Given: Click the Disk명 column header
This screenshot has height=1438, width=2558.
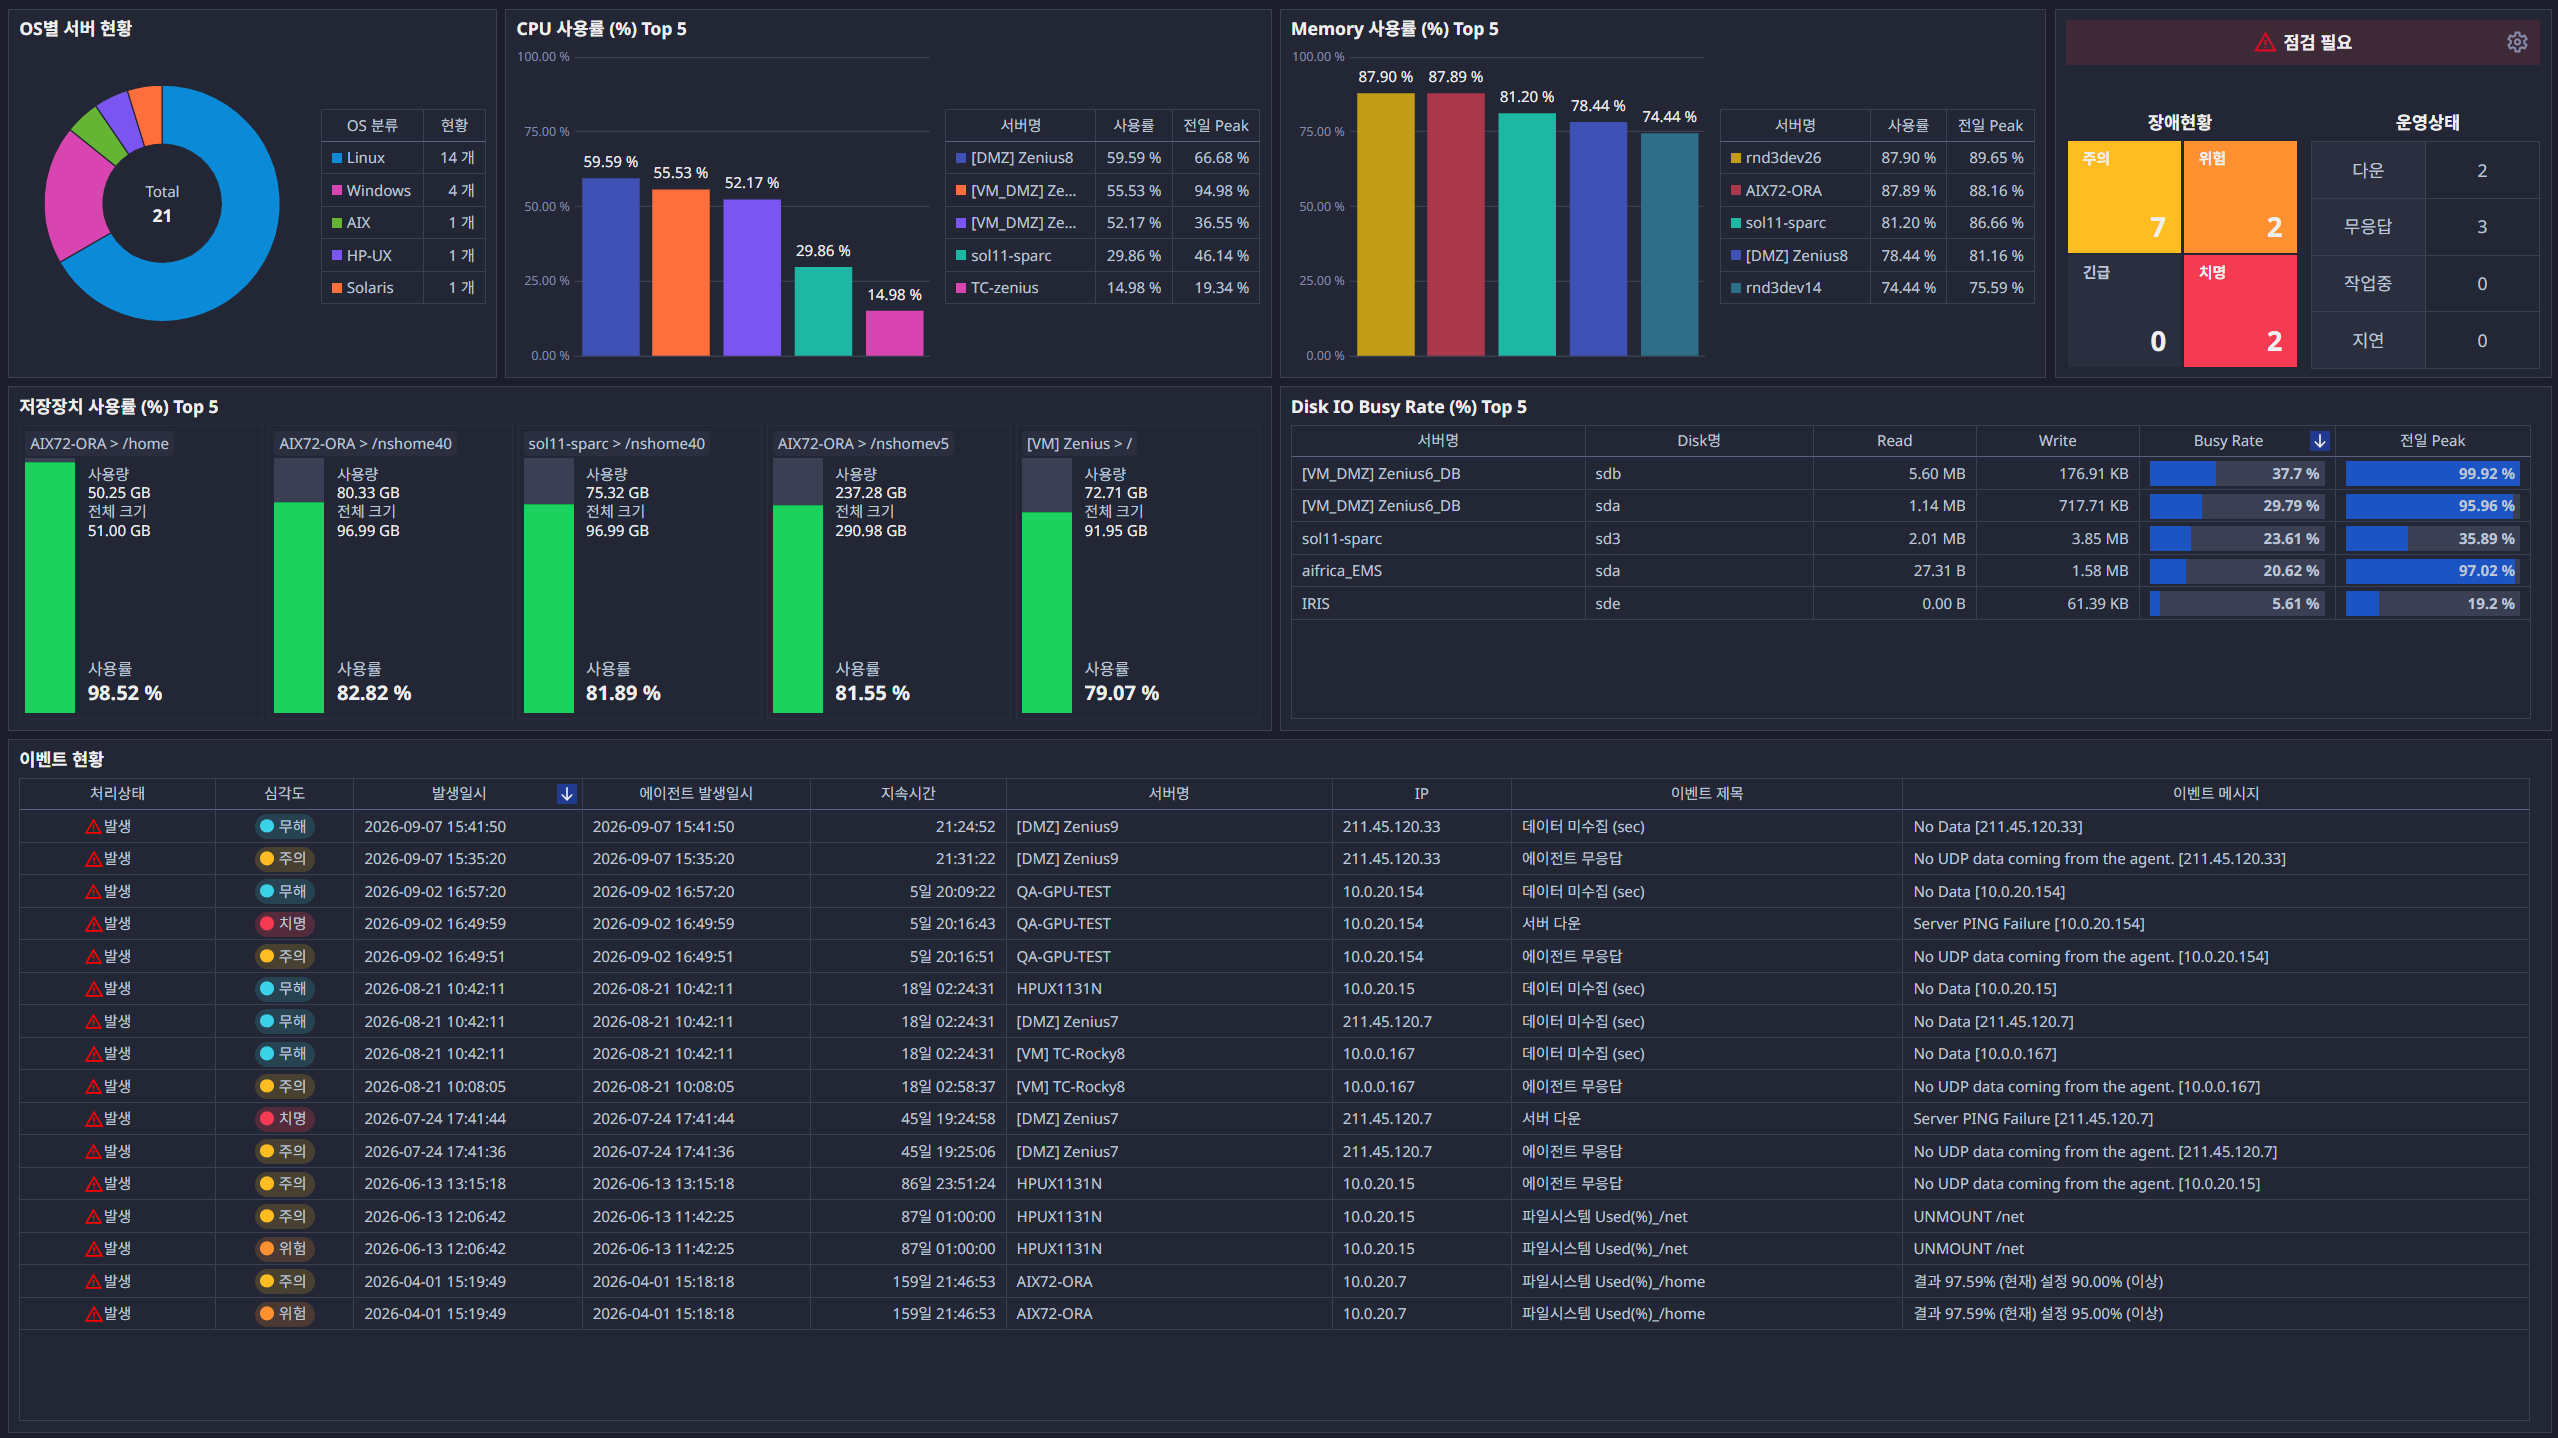Looking at the screenshot, I should 1698,441.
